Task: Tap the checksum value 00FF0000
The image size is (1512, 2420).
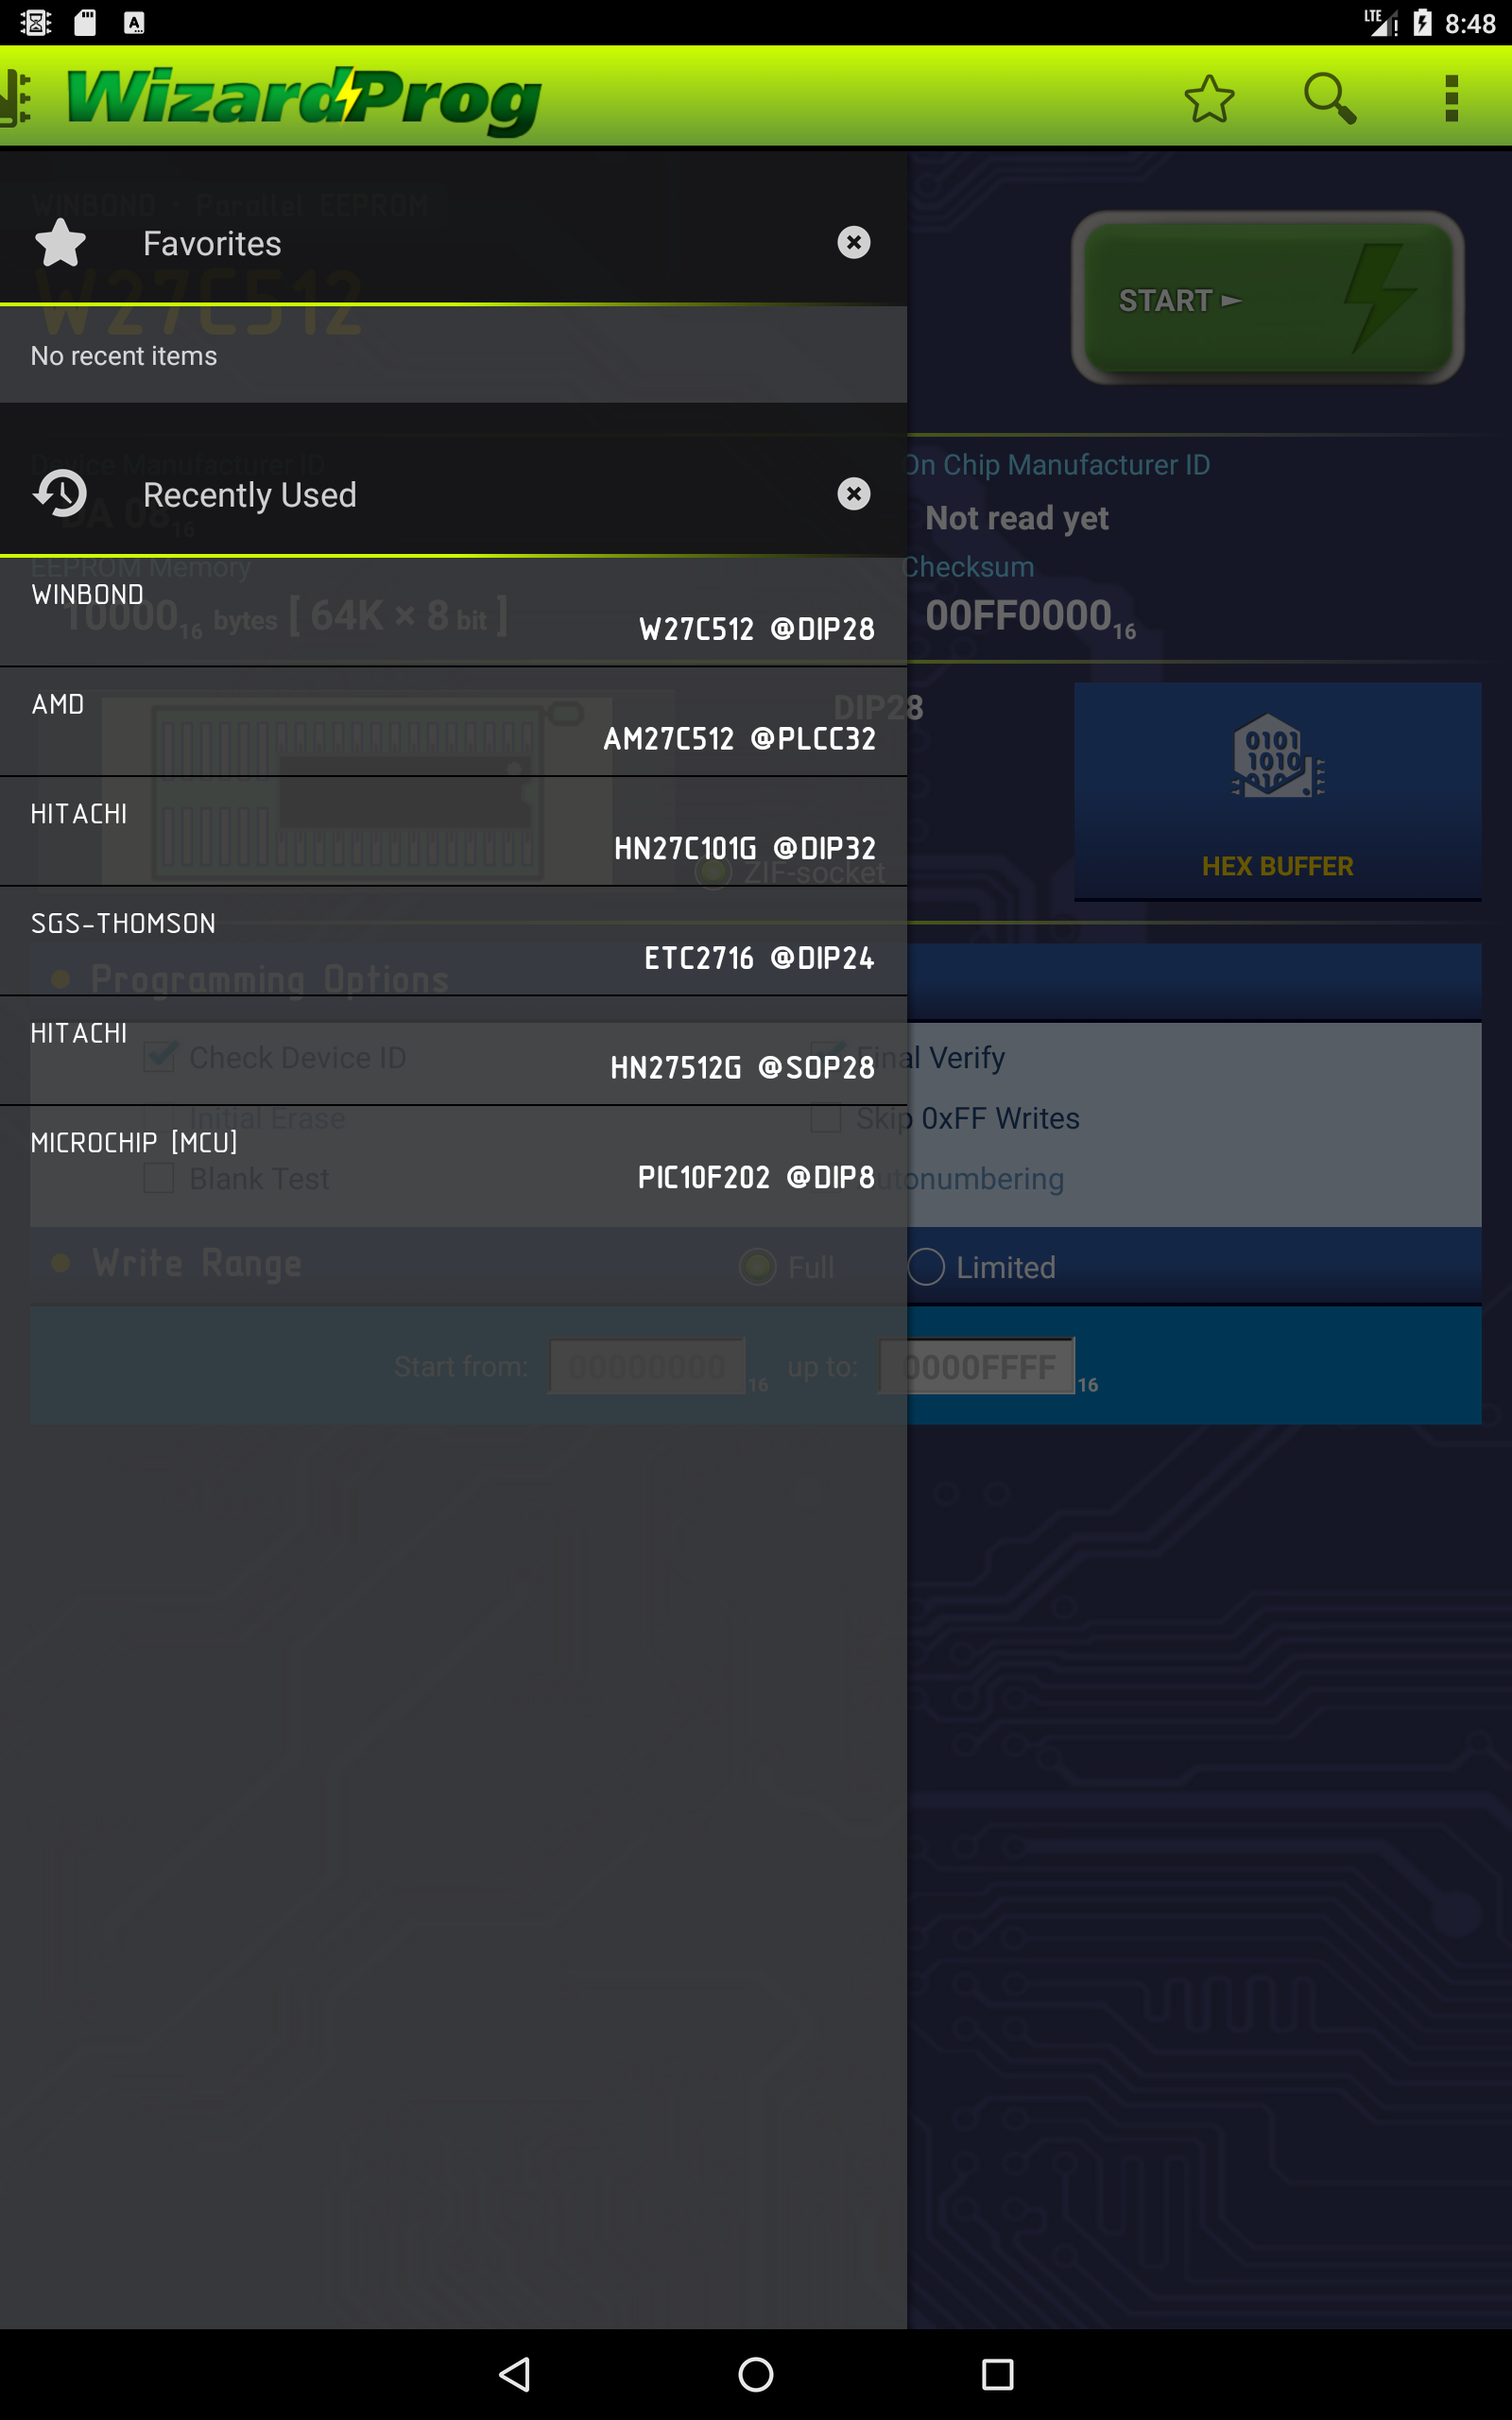Action: [1030, 617]
